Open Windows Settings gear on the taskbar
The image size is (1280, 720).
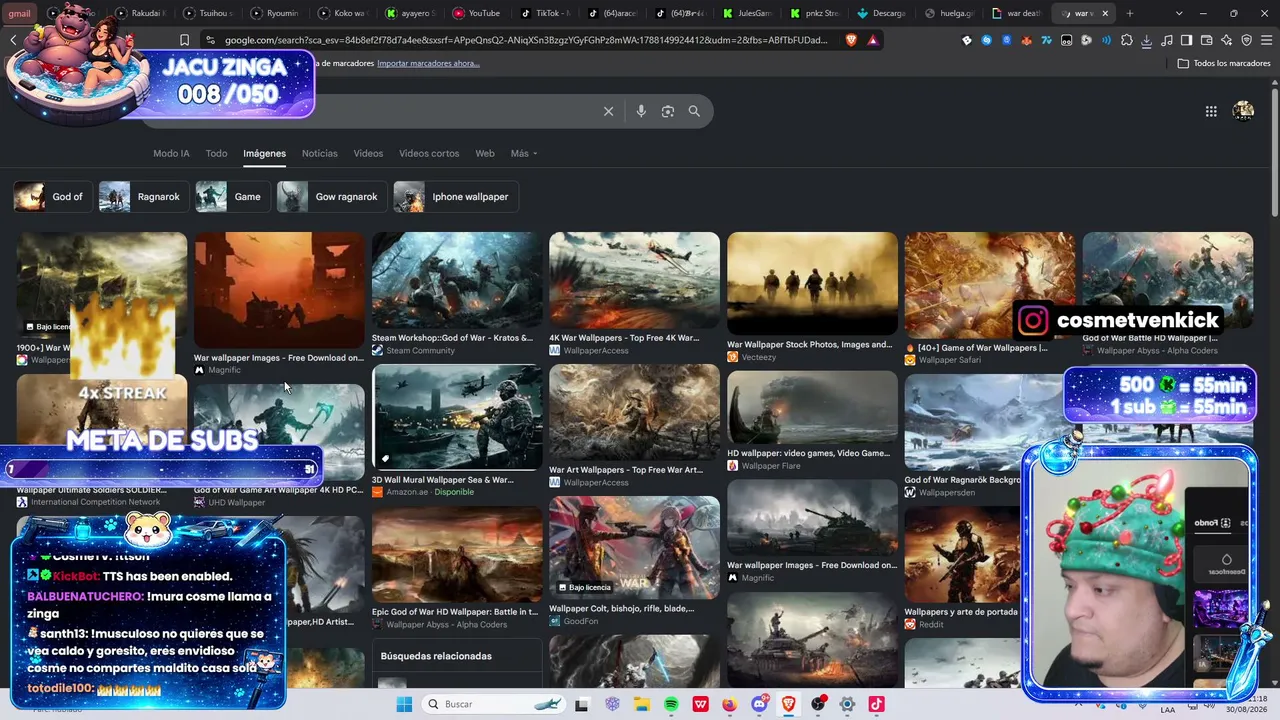[x=847, y=704]
